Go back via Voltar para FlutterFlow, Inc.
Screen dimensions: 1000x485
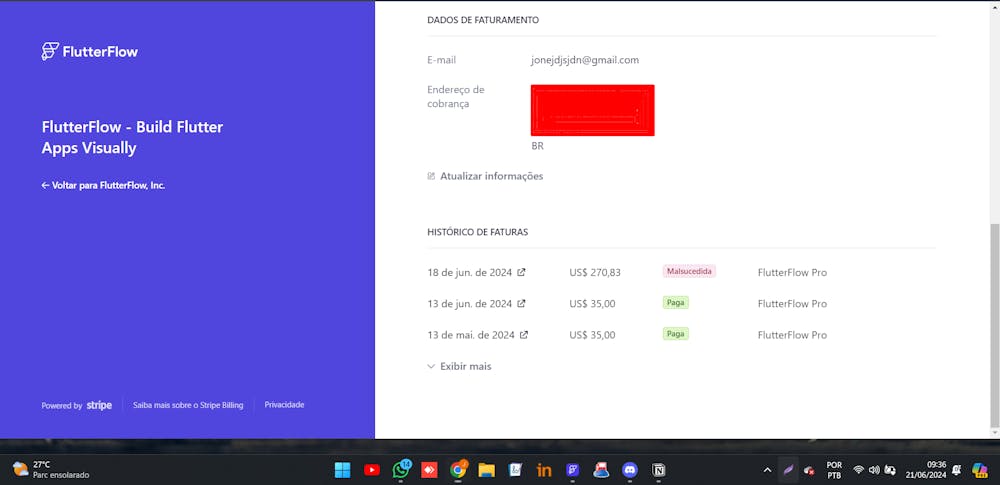click(103, 186)
